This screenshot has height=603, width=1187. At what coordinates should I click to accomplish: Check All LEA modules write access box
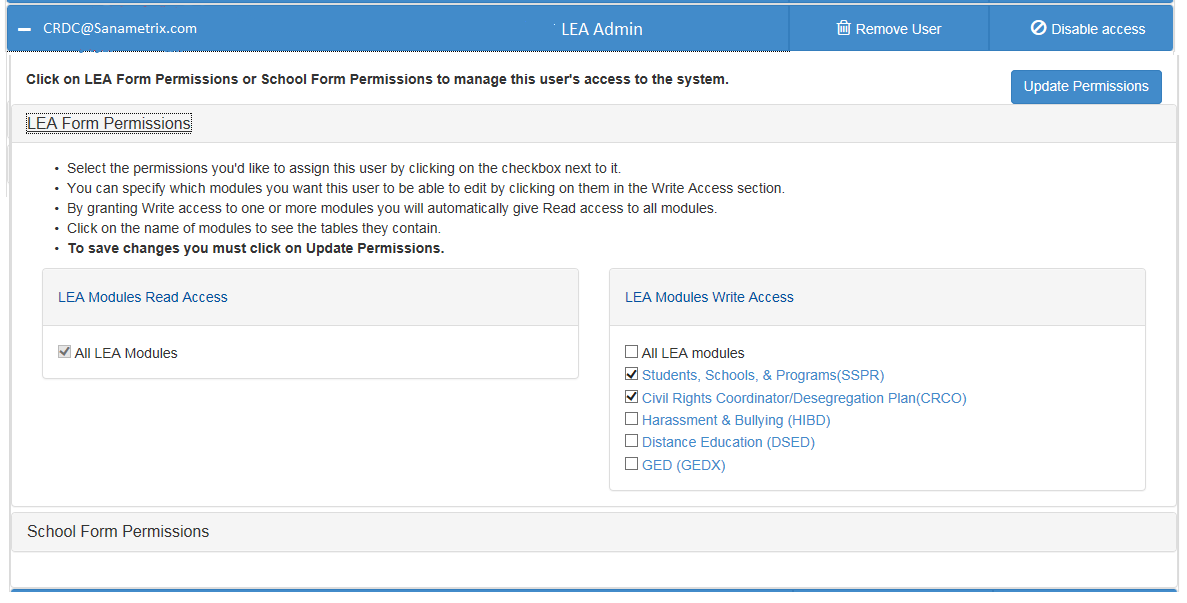pos(631,352)
